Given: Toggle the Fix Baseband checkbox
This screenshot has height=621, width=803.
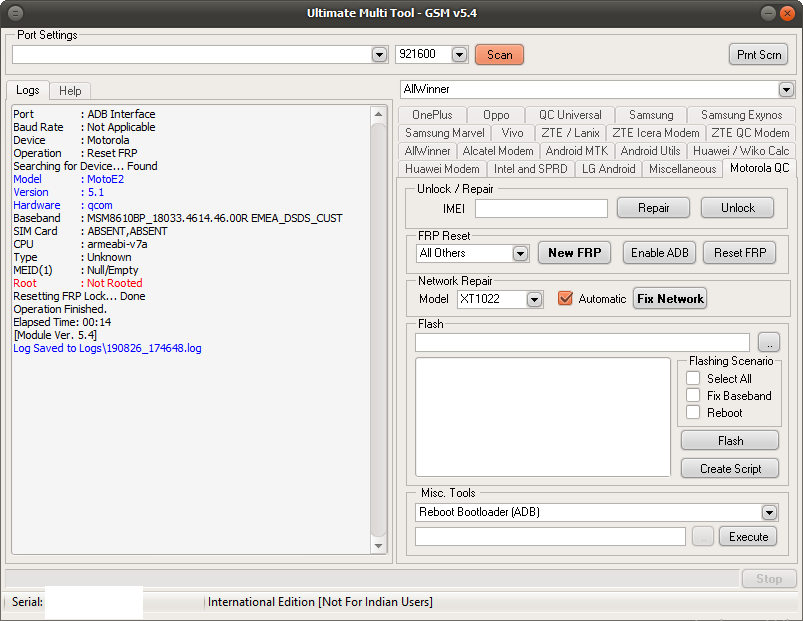Looking at the screenshot, I should (693, 396).
